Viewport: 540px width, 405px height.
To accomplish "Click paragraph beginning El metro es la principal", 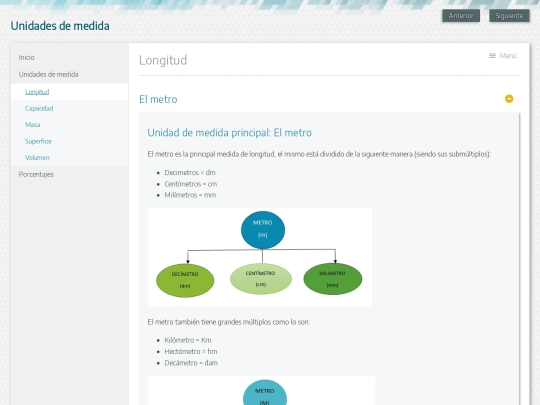I will click(319, 154).
